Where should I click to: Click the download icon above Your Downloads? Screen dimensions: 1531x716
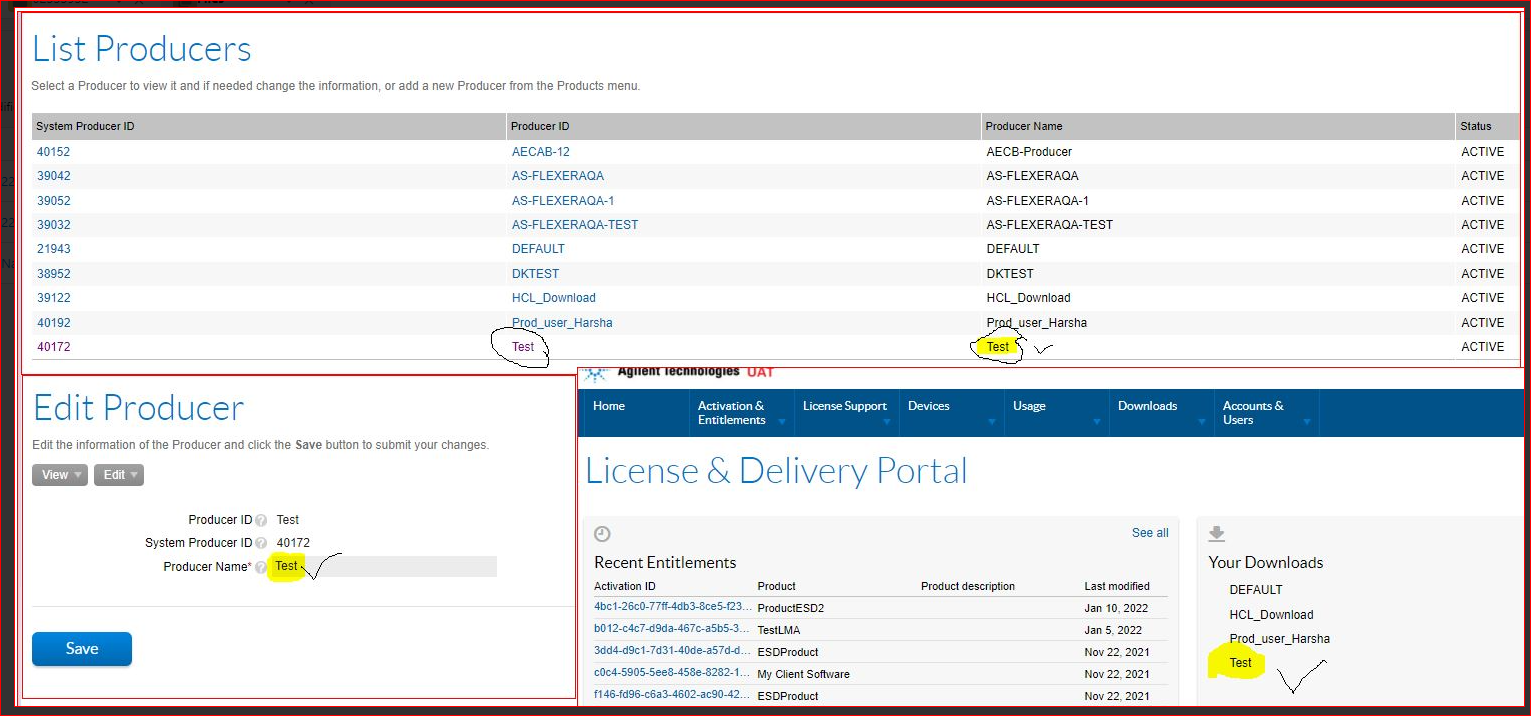click(1217, 534)
